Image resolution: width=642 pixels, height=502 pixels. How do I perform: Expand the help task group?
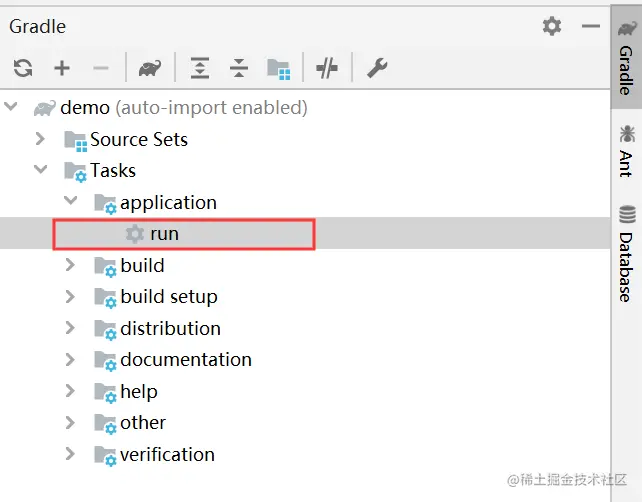point(70,391)
